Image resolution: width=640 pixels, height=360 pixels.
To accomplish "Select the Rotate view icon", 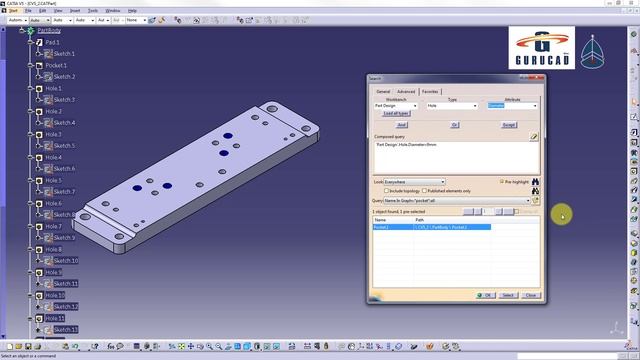I will [x=200, y=347].
